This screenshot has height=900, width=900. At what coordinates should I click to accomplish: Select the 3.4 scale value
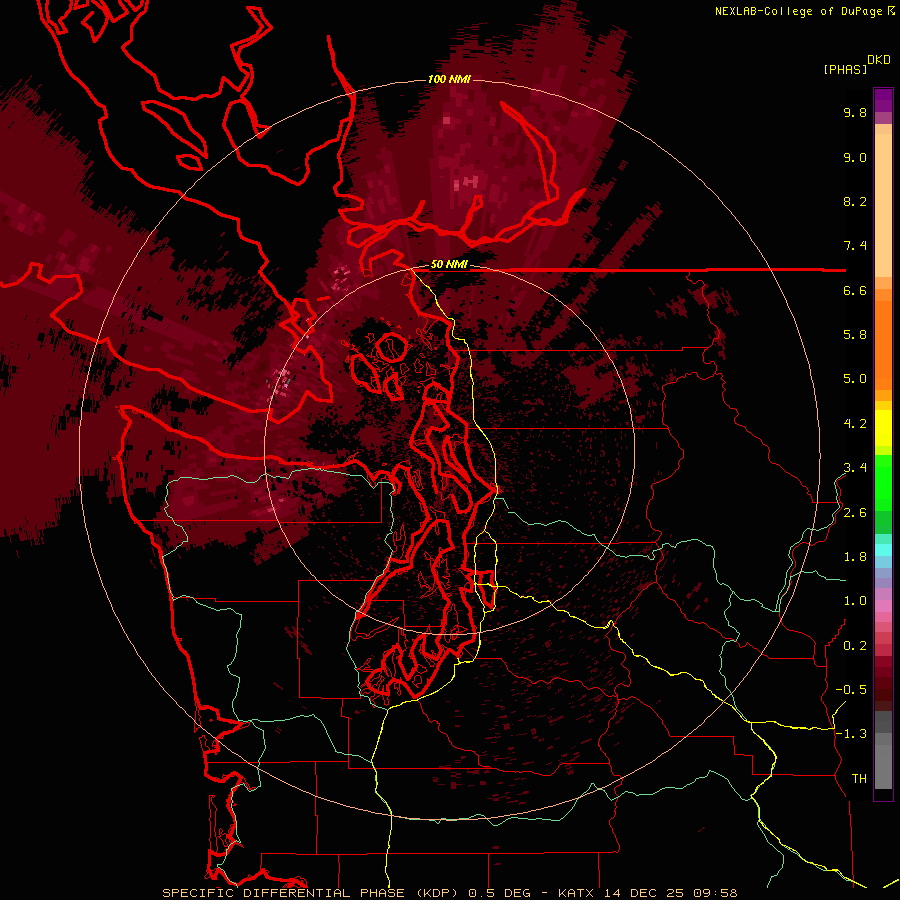855,468
